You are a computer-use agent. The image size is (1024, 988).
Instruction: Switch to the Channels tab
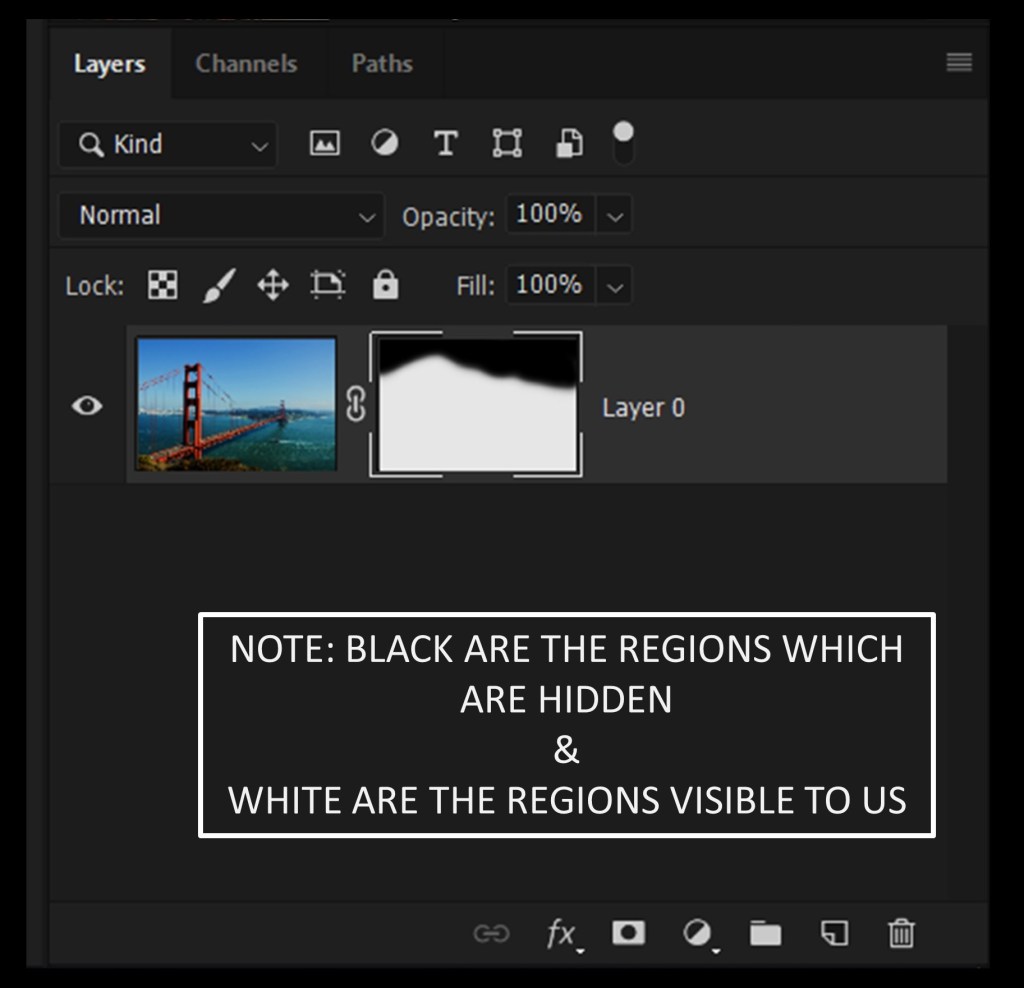(x=246, y=64)
